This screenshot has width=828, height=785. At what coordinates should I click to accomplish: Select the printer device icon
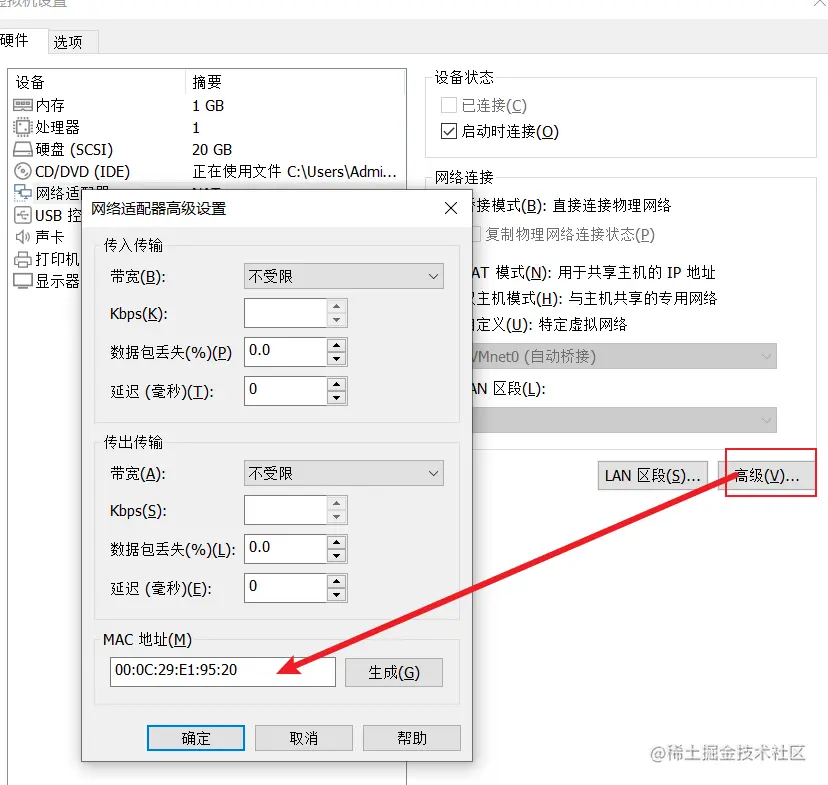[x=23, y=259]
